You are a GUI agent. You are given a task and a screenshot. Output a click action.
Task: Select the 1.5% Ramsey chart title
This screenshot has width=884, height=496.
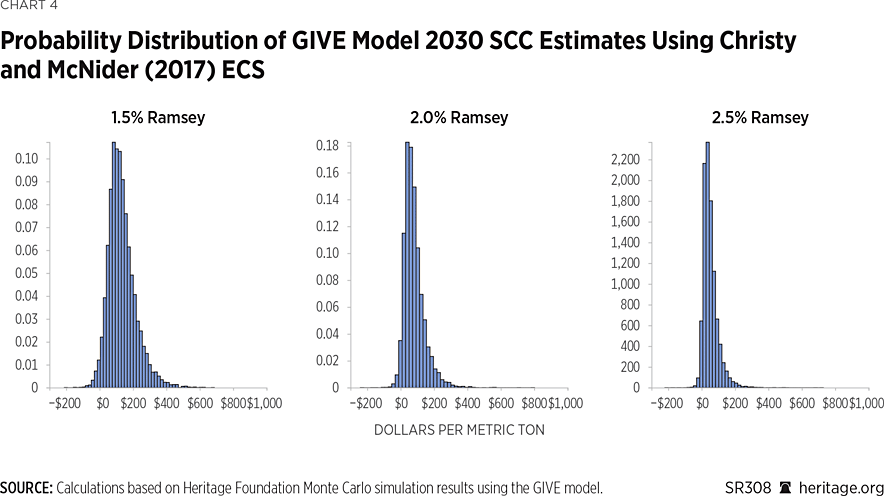[x=158, y=117]
